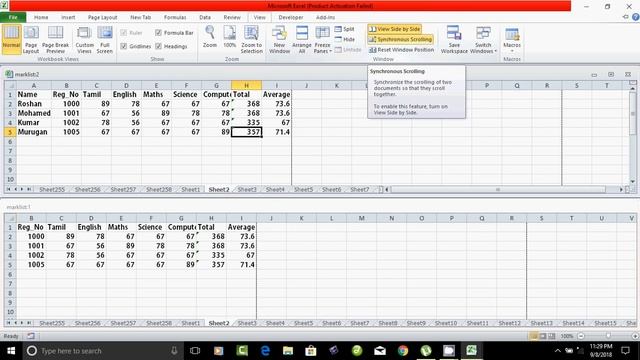Open Excel Help icon
The height and width of the screenshot is (360, 640).
(636, 17)
